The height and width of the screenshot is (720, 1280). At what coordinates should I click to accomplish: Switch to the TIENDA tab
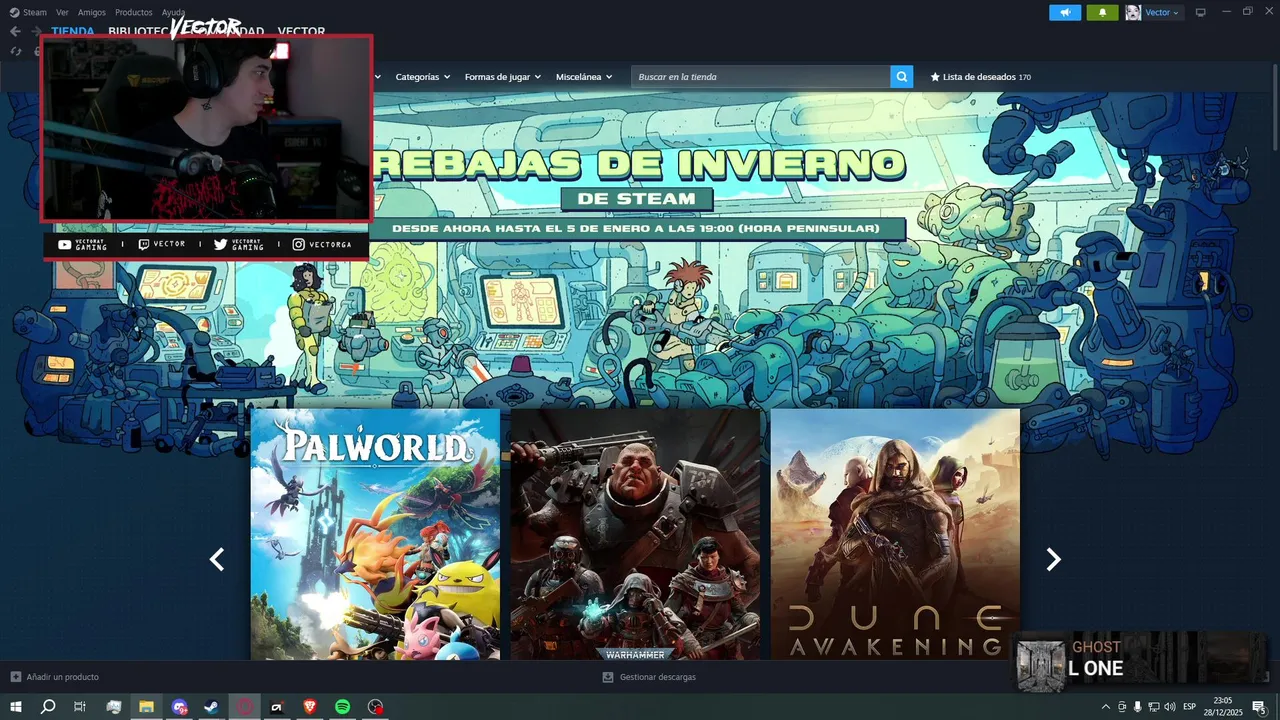(x=73, y=31)
